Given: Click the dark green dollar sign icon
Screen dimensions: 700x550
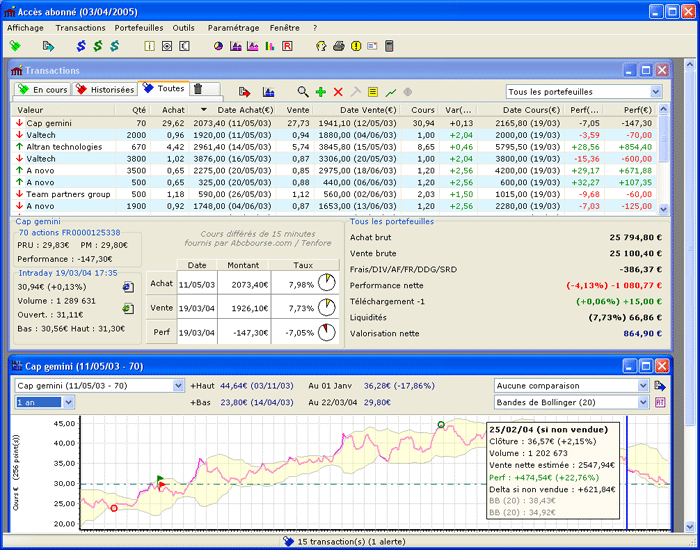Looking at the screenshot, I should 98,46.
